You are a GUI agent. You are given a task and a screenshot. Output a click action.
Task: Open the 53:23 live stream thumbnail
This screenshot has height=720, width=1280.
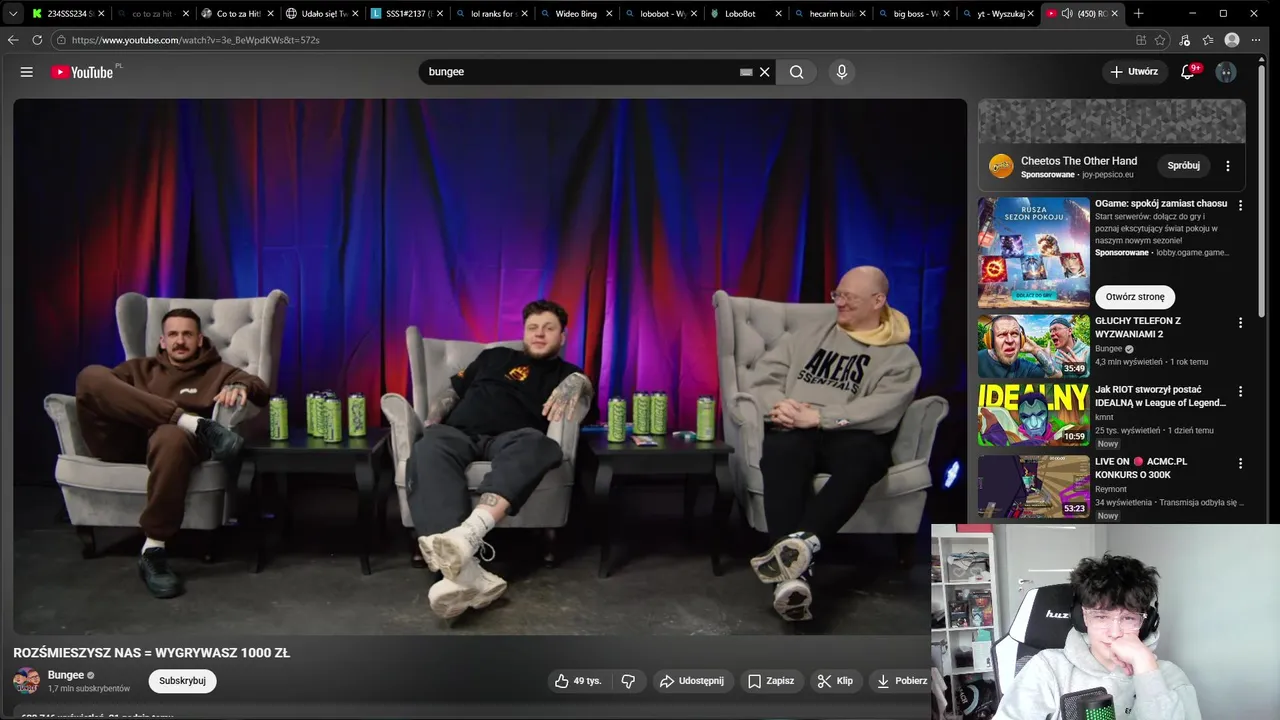(x=1033, y=486)
